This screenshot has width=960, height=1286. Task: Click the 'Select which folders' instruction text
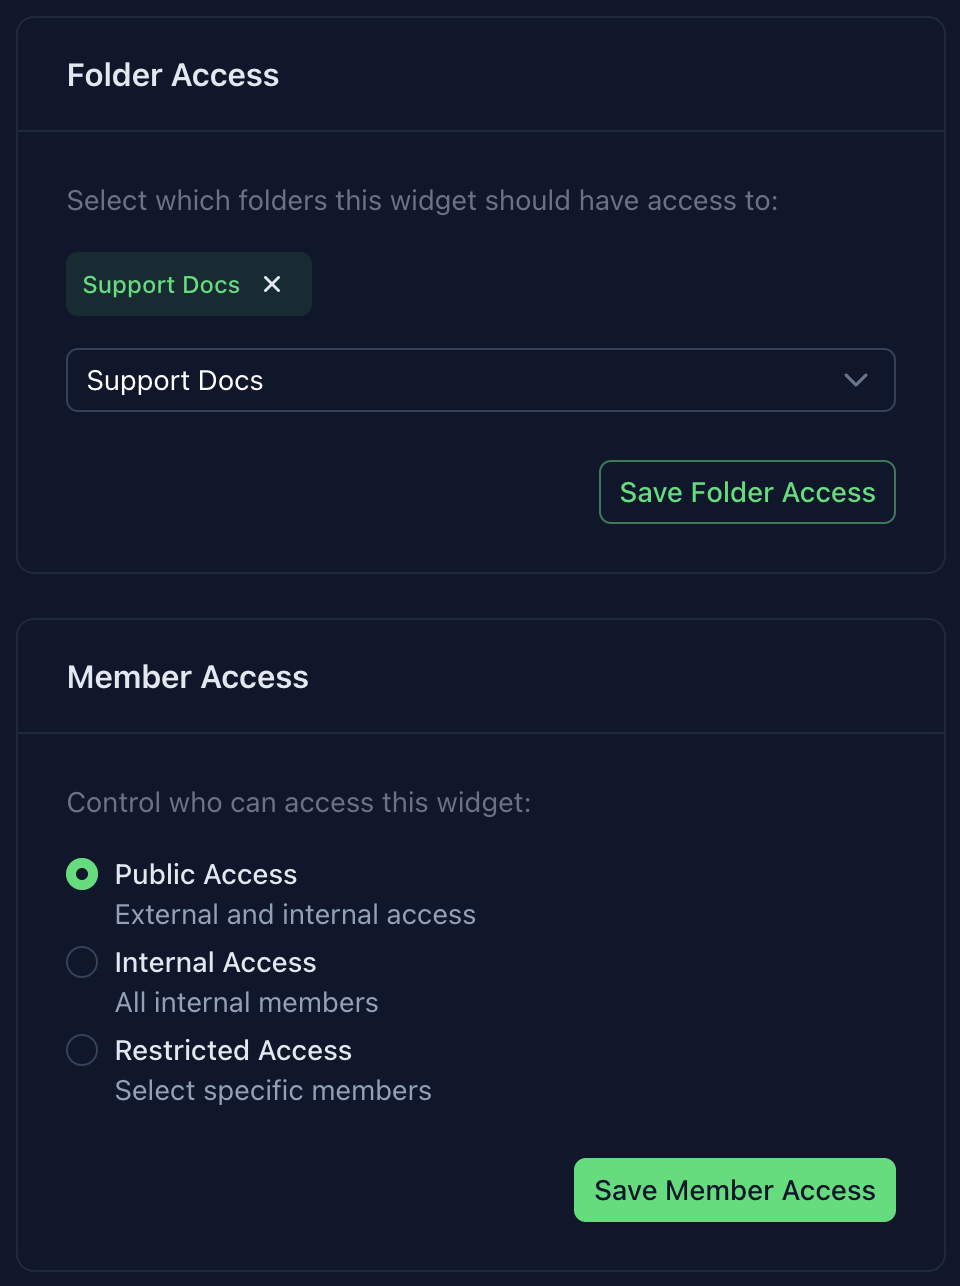(422, 200)
